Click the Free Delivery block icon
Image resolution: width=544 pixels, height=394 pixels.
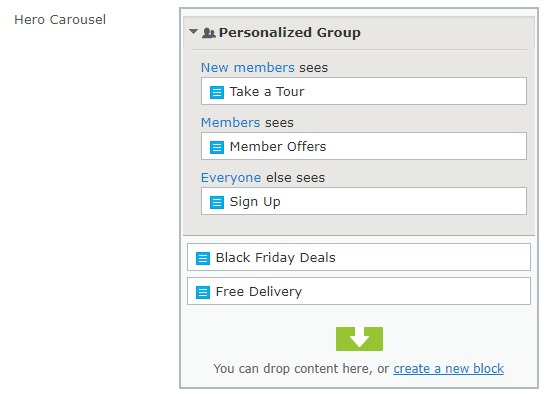click(203, 292)
